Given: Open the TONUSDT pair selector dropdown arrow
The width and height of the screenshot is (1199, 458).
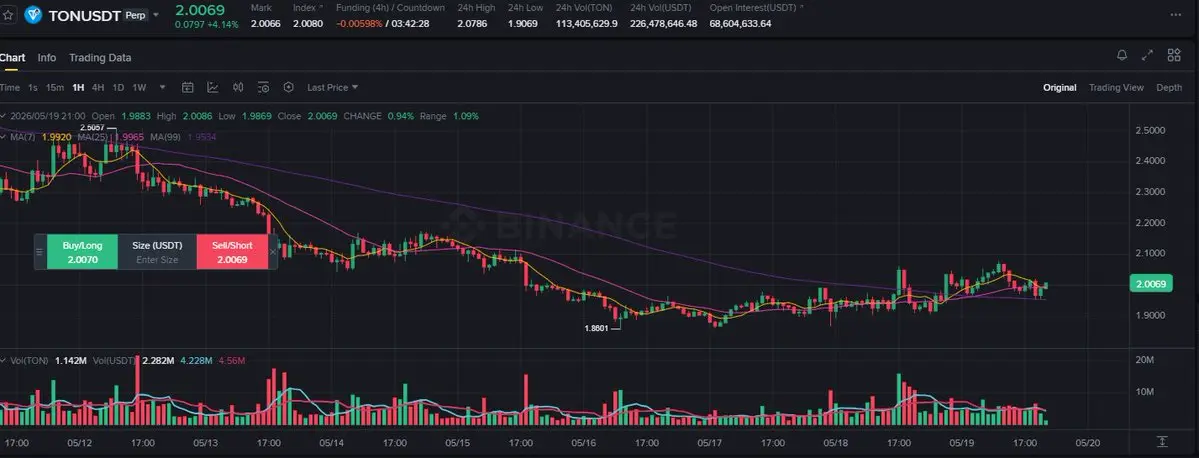Looking at the screenshot, I should tap(157, 15).
